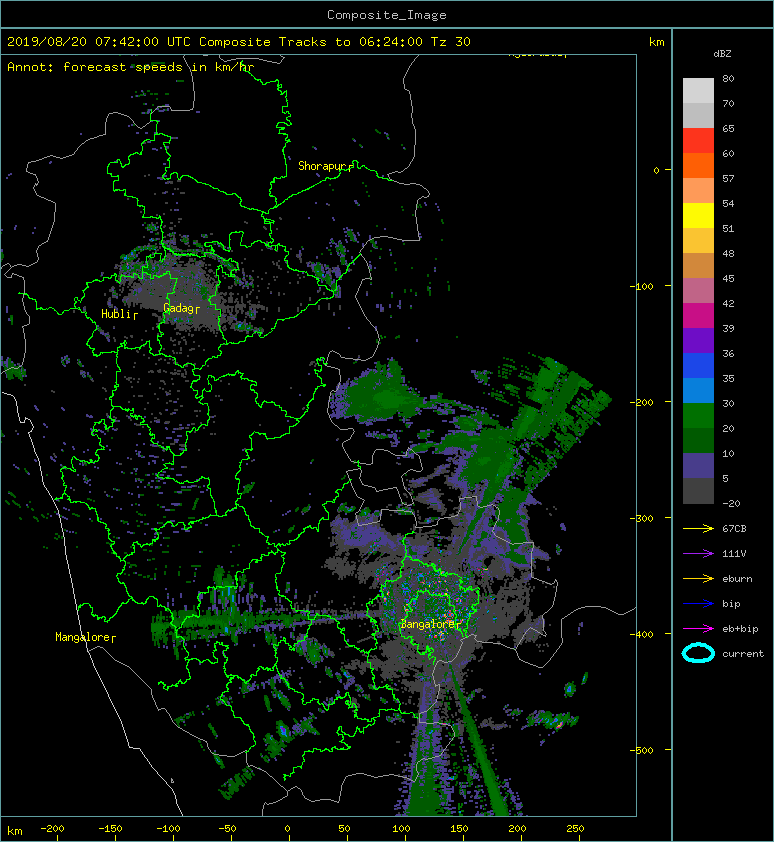Click the km unit label at bottom left

tap(15, 831)
